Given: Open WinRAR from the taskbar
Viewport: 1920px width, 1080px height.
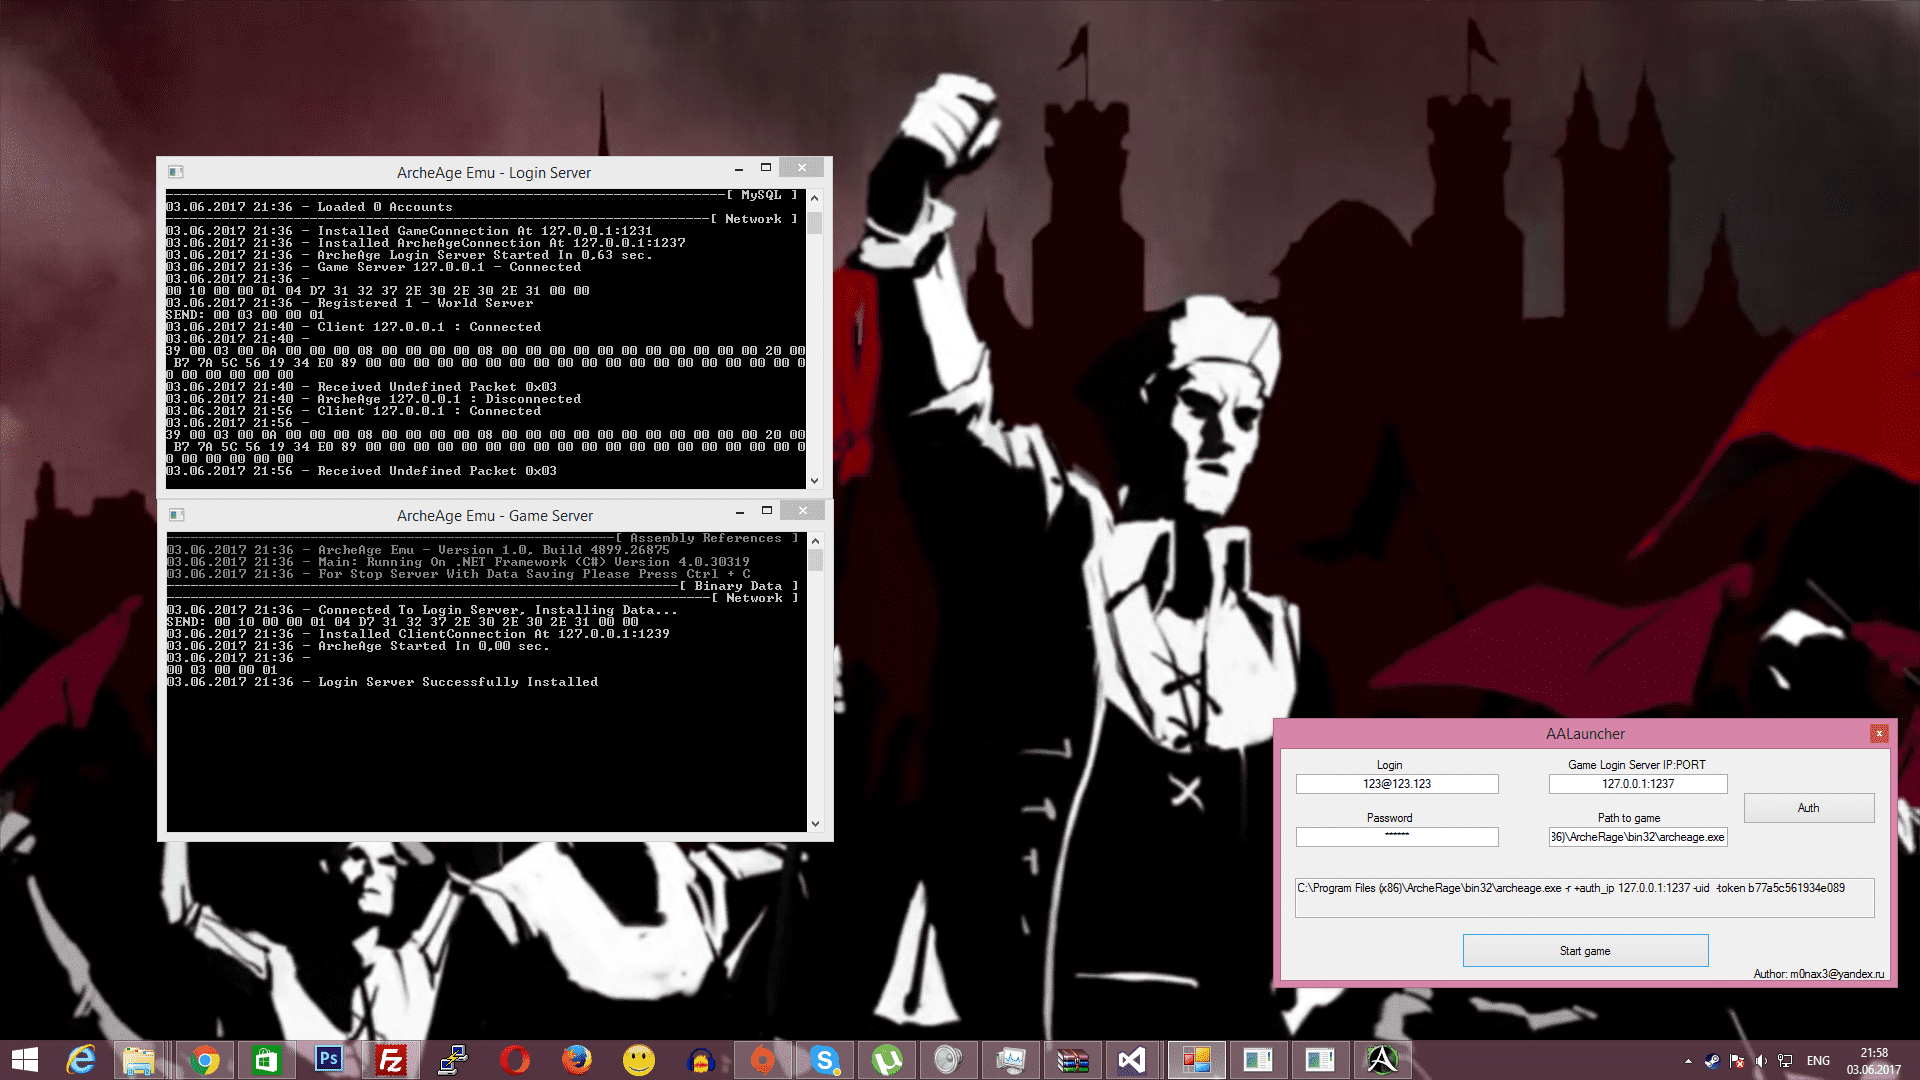Looking at the screenshot, I should coord(1072,1060).
